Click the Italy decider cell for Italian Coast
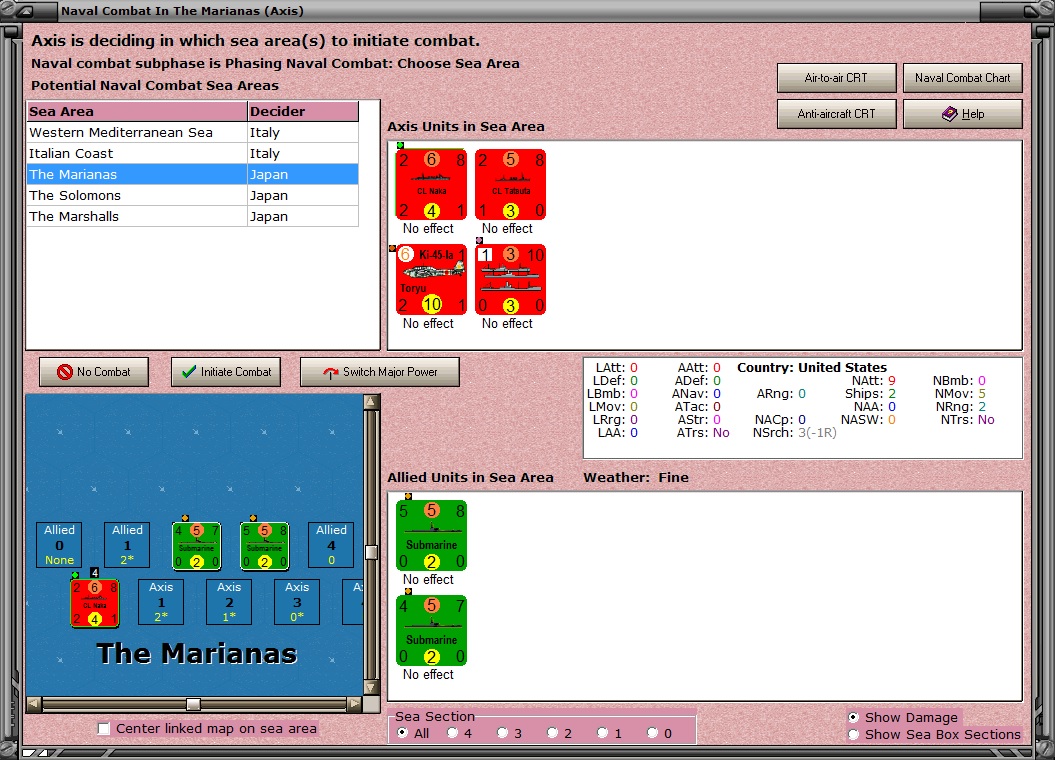The image size is (1055, 760). 303,153
